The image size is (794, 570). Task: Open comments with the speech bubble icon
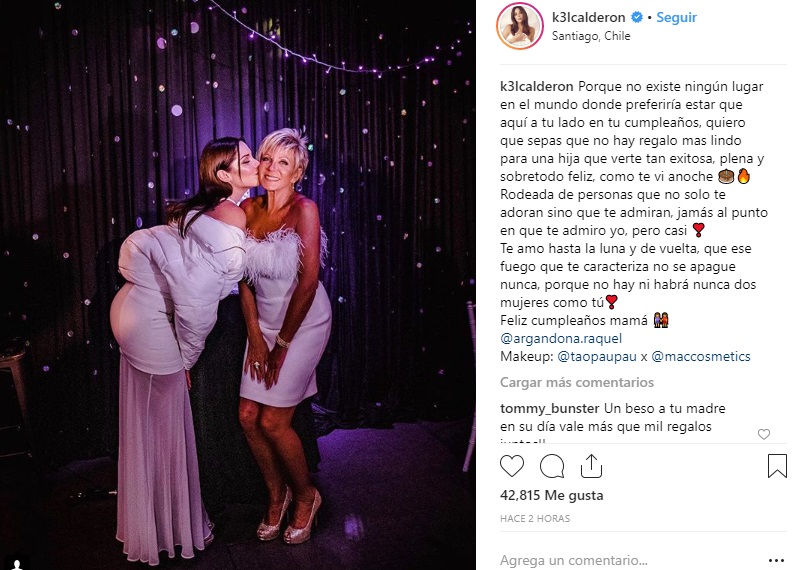pos(551,466)
